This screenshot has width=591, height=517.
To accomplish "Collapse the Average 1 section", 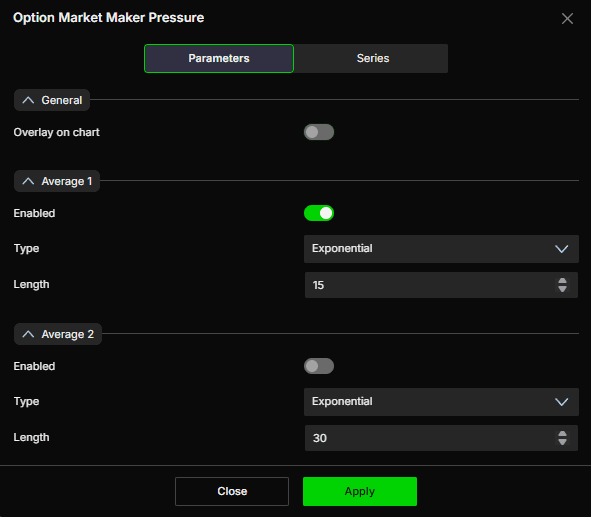I will coord(57,181).
